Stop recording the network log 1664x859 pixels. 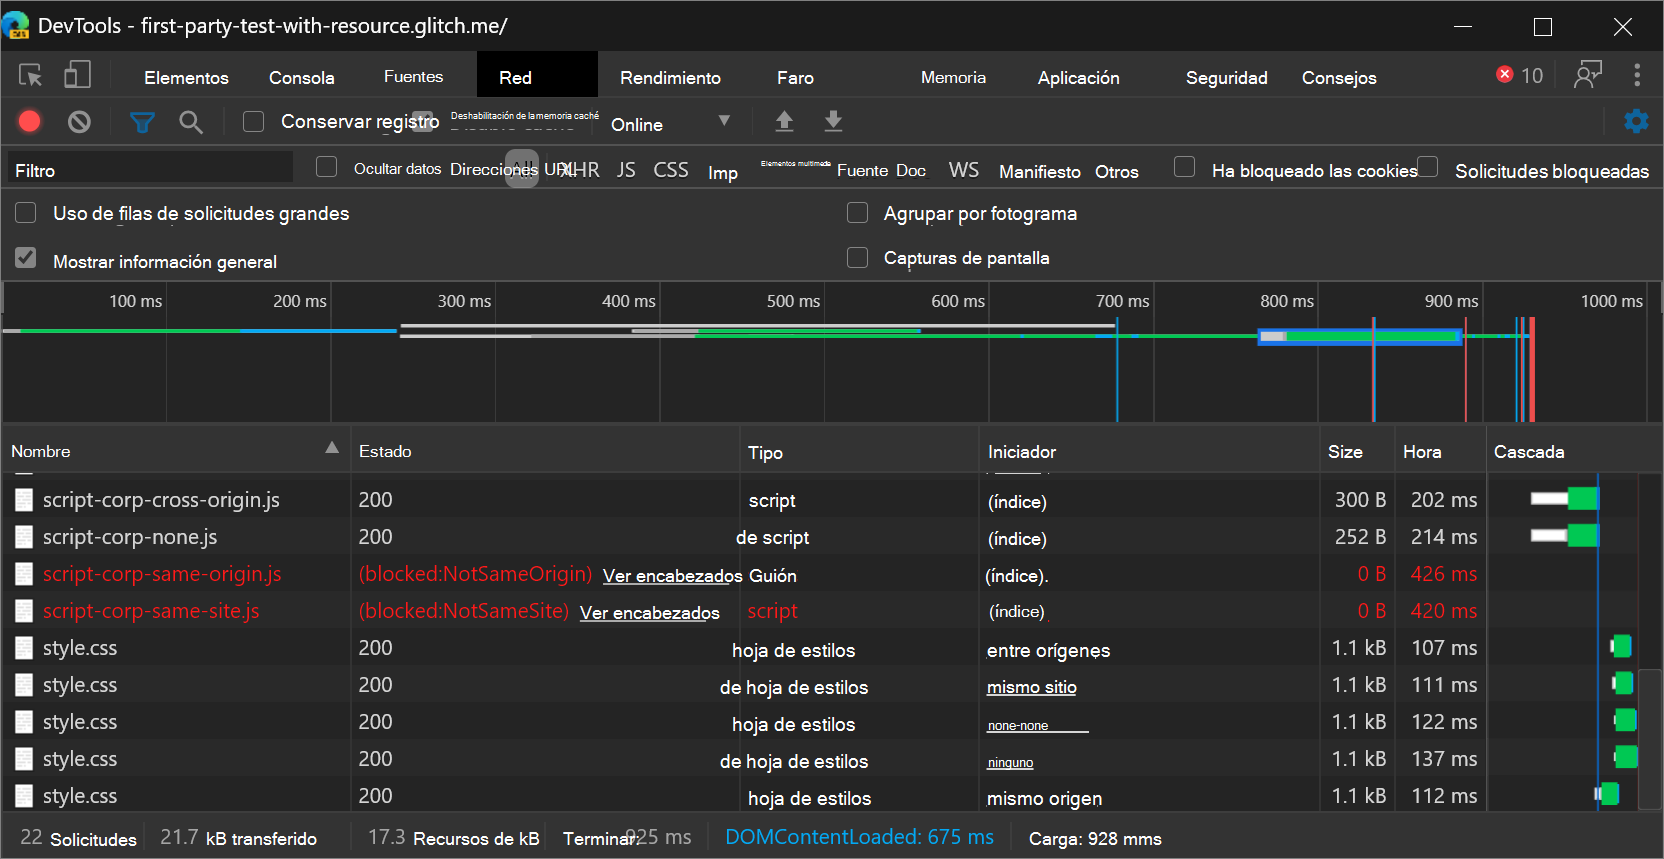[30, 121]
